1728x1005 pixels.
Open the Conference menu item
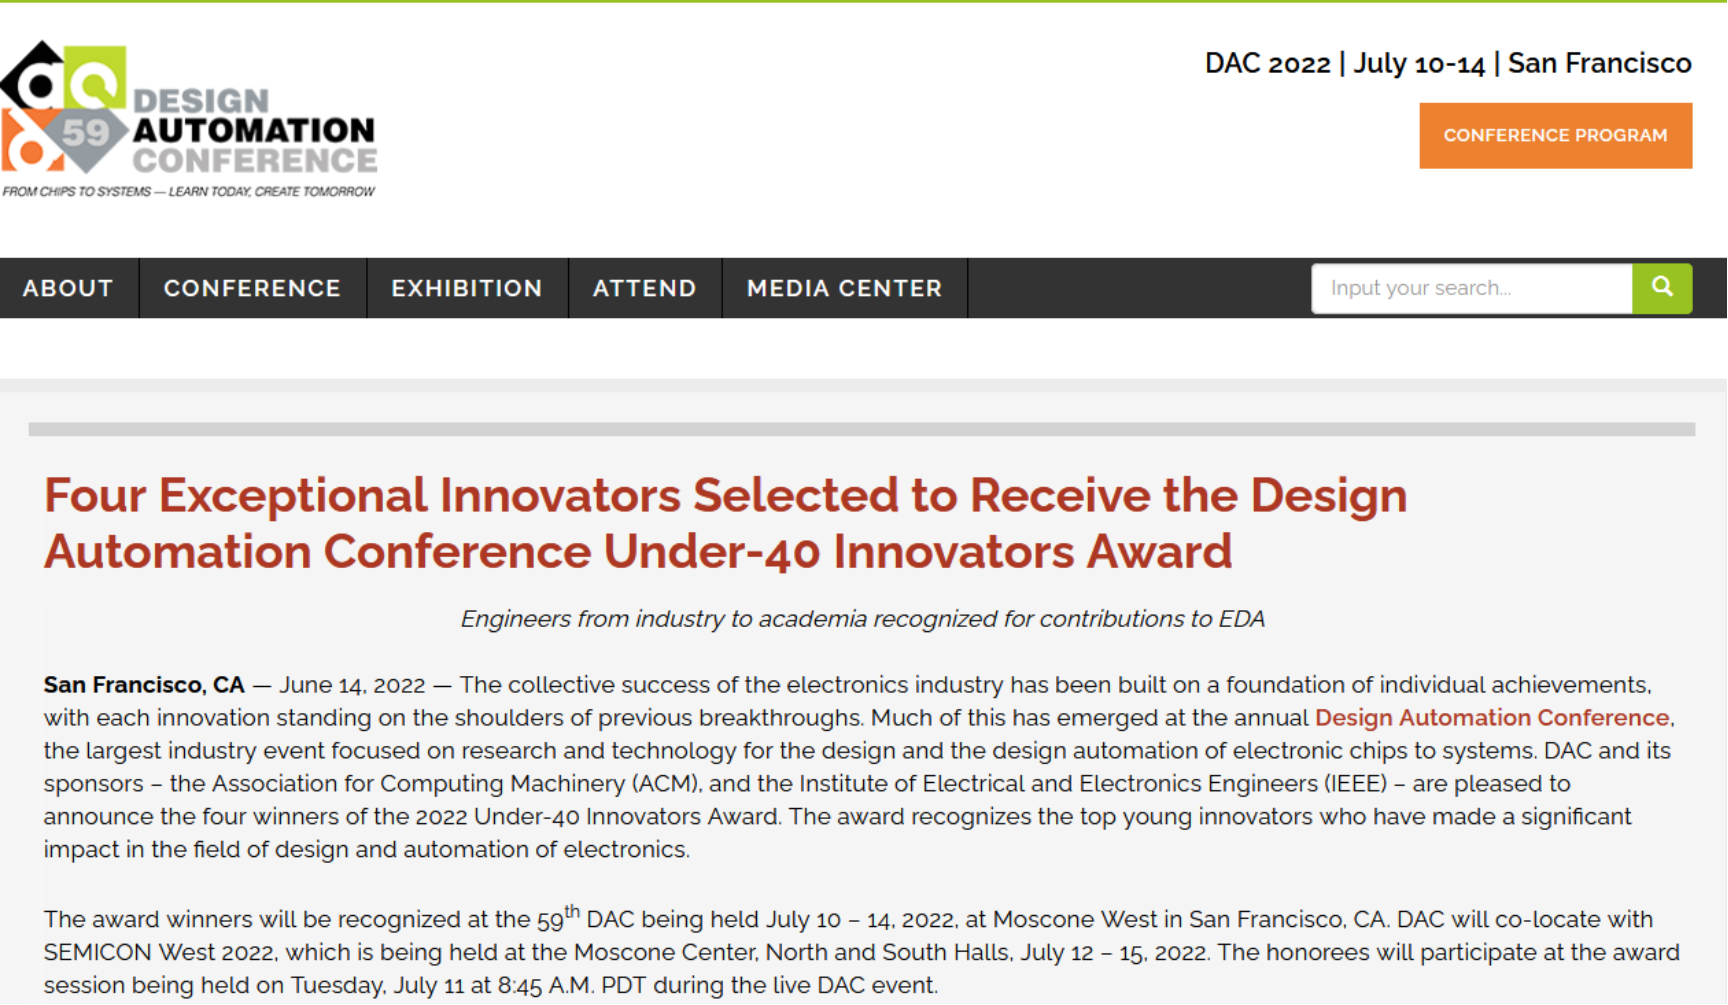[x=252, y=288]
